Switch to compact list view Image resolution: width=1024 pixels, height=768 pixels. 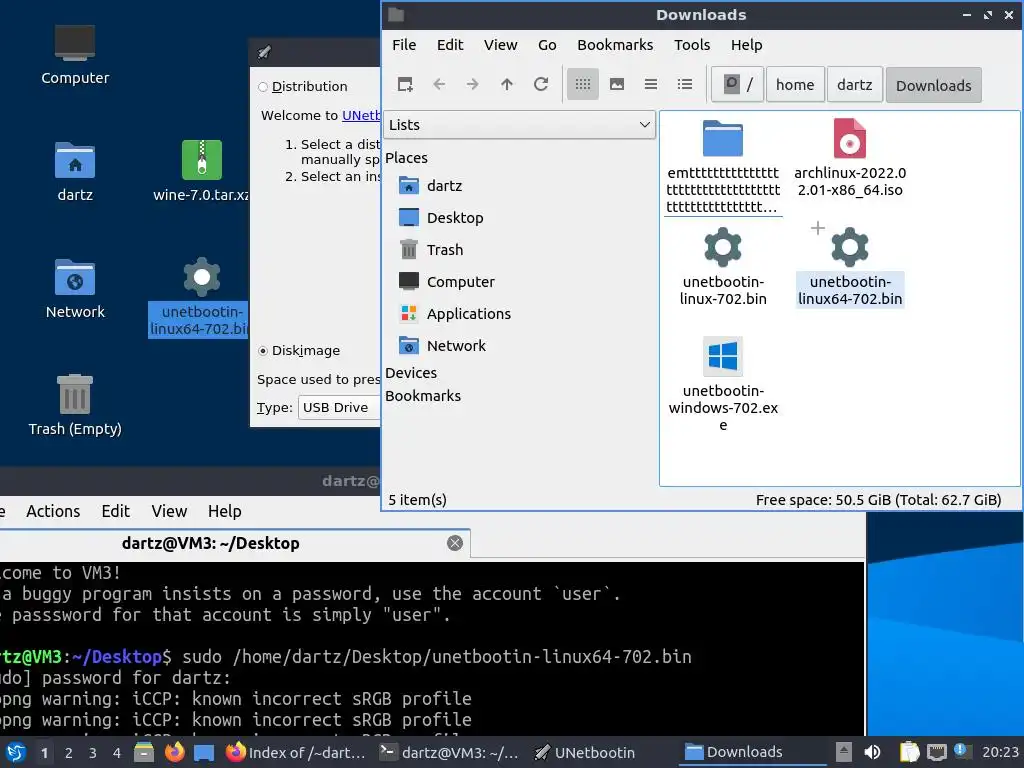pyautogui.click(x=651, y=84)
